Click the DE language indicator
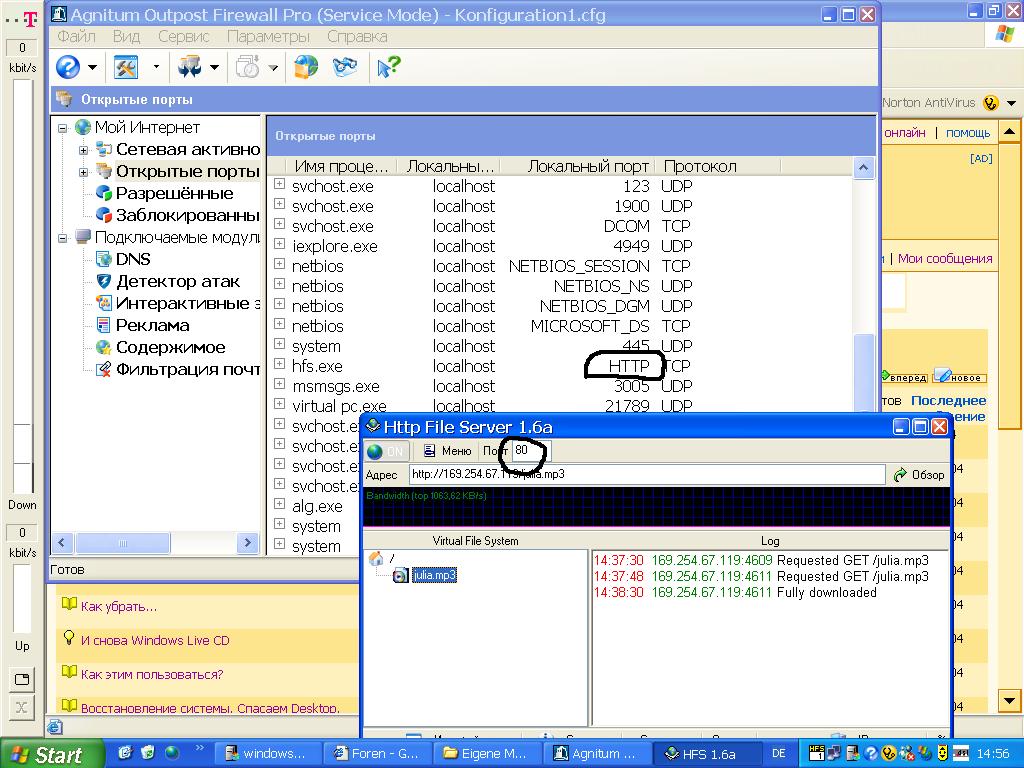Screen dimensions: 1024x768 (778, 754)
